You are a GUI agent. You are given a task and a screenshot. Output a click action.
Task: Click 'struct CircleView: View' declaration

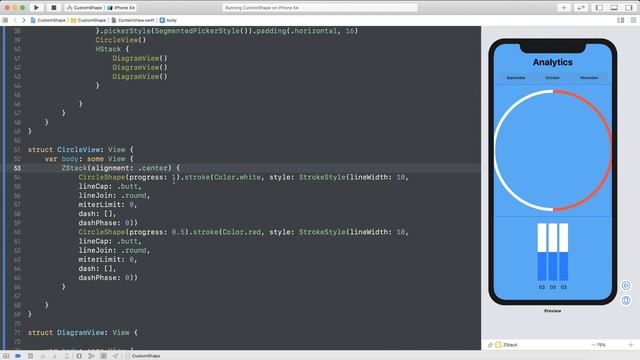(80, 150)
